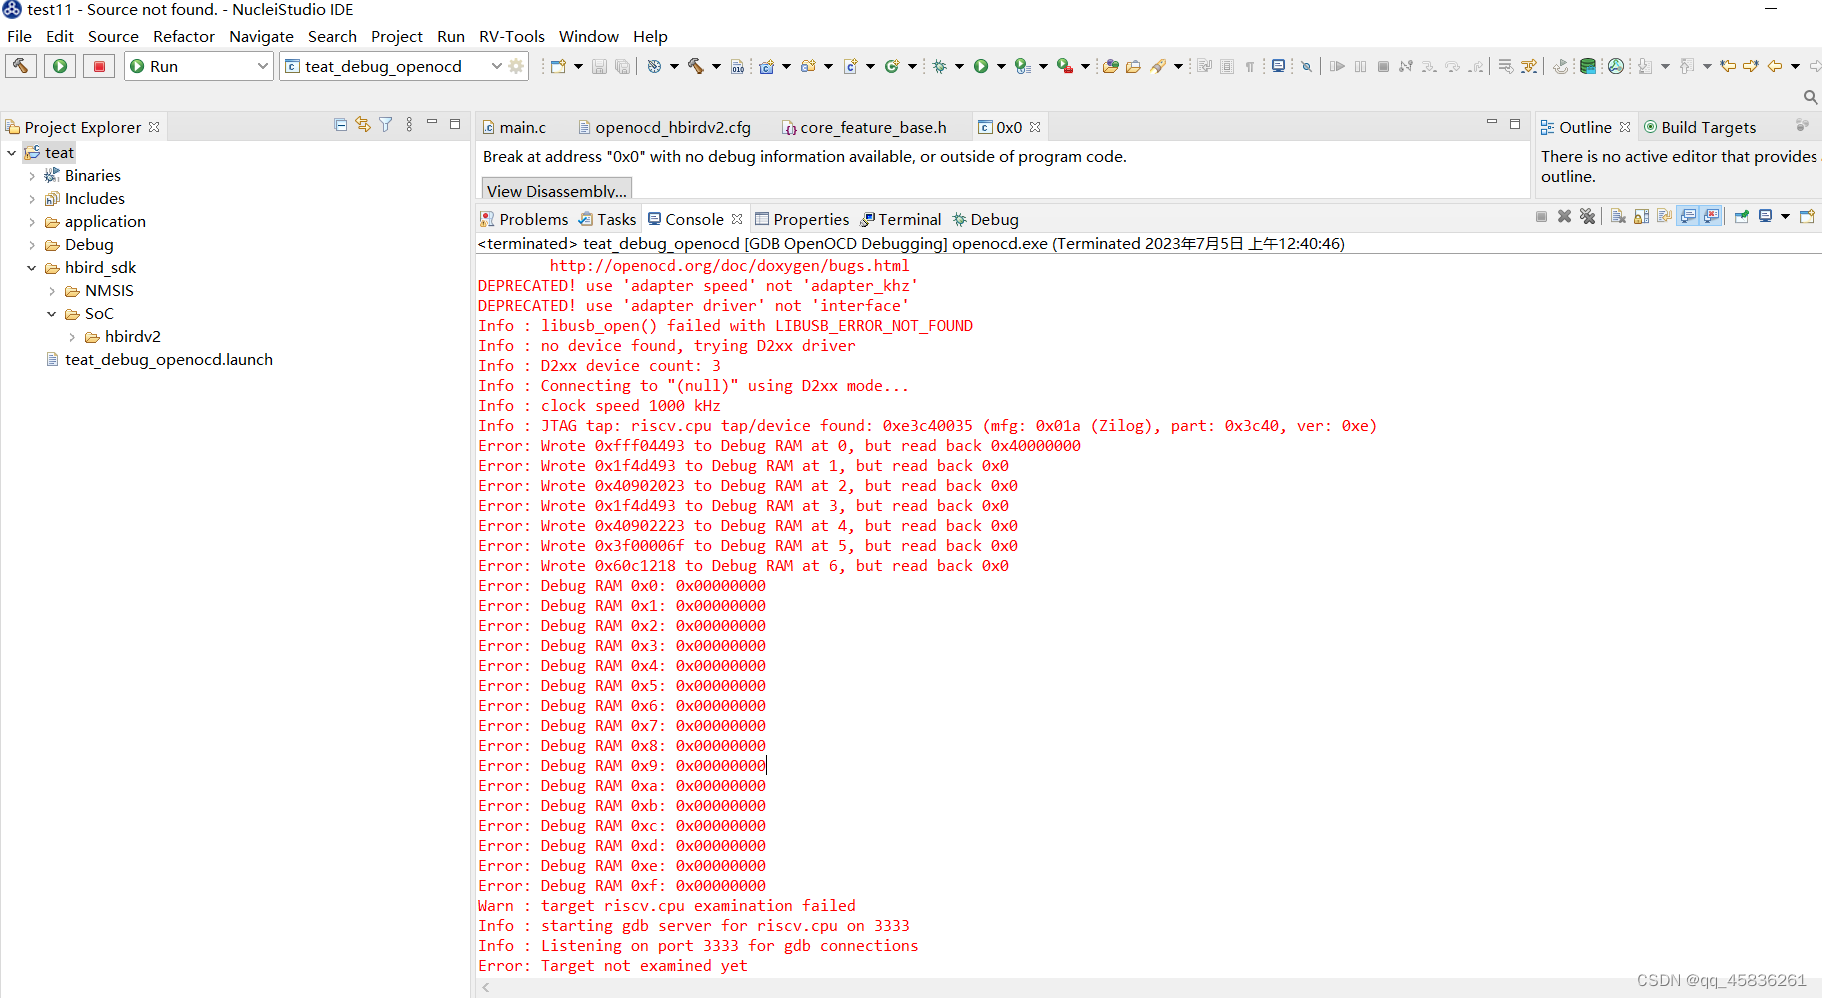Toggle Show Console on Standard Error

[1712, 216]
